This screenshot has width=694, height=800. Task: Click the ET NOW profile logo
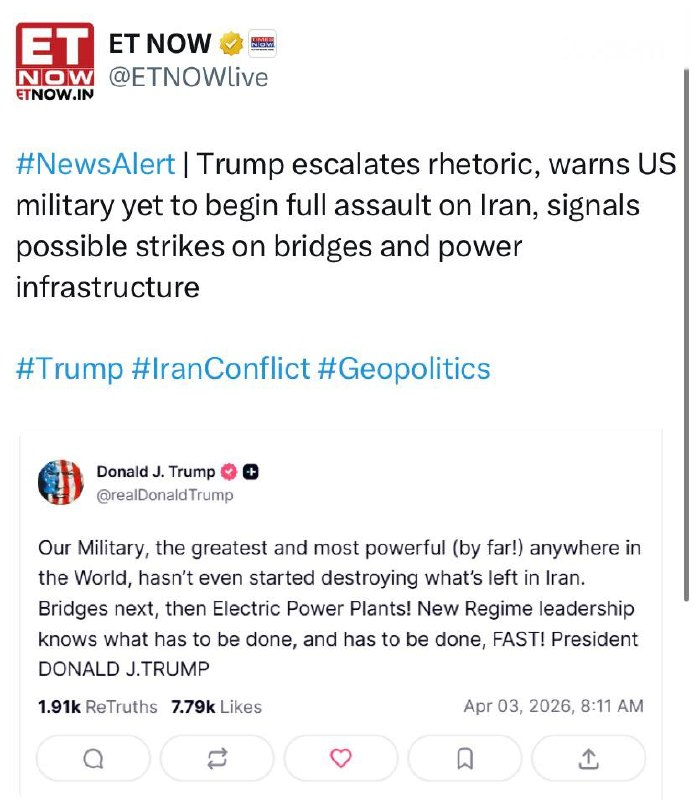point(55,62)
